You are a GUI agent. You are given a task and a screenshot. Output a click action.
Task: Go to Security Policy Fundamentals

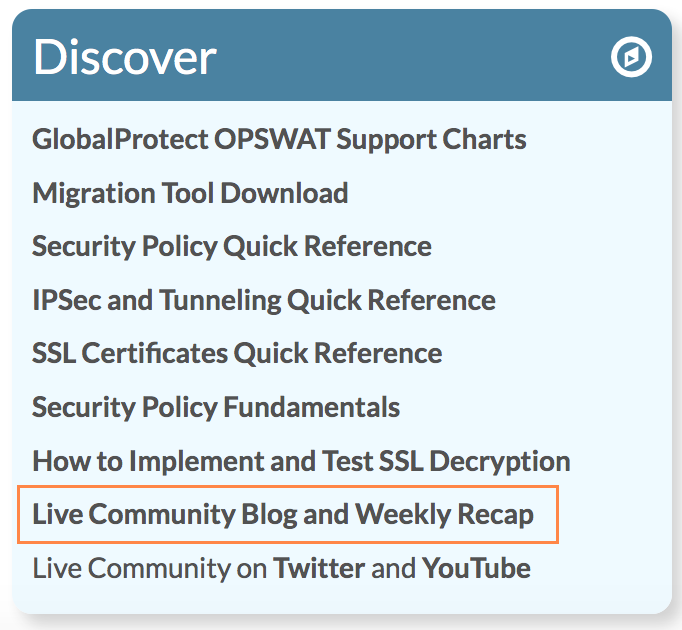tap(216, 408)
